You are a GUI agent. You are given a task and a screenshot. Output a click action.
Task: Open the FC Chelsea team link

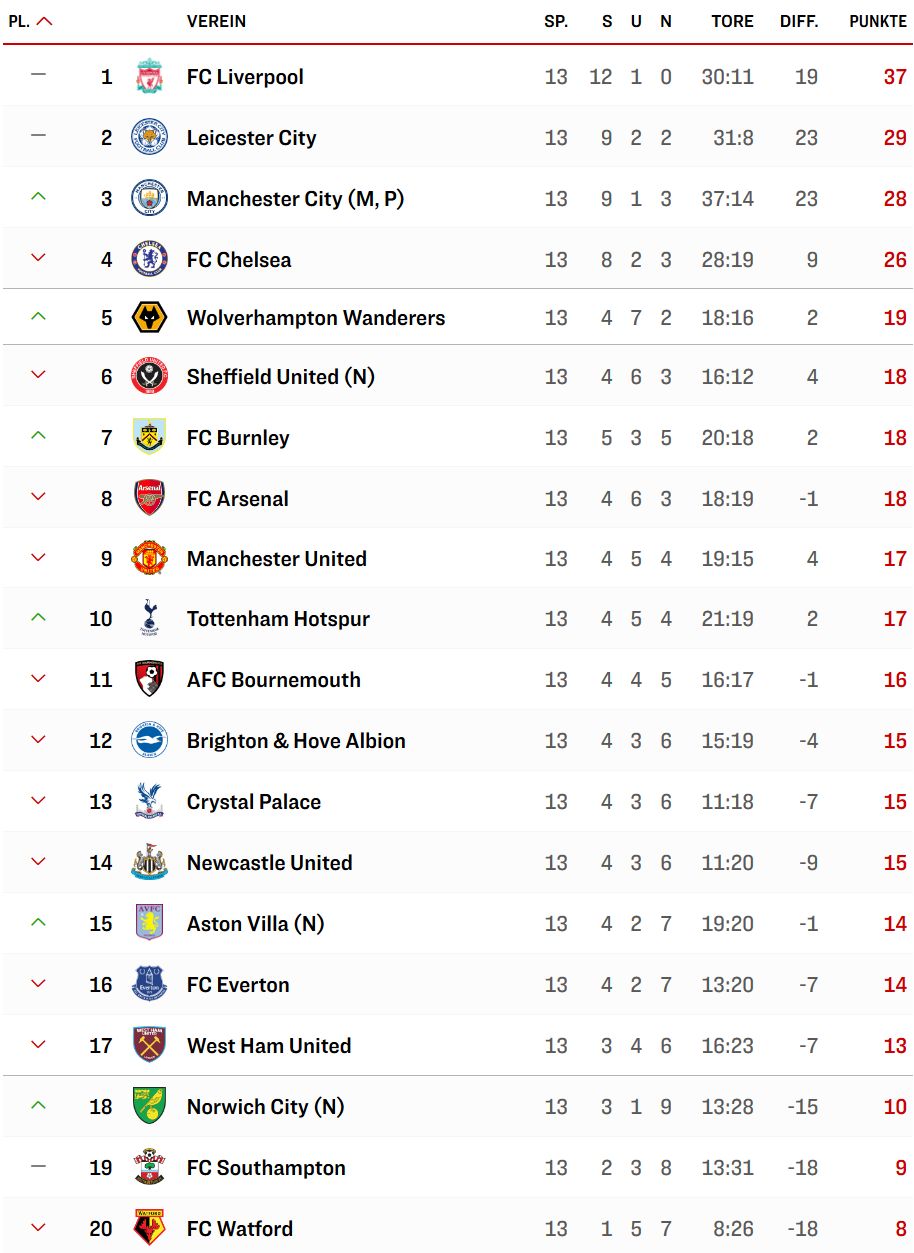click(x=239, y=260)
